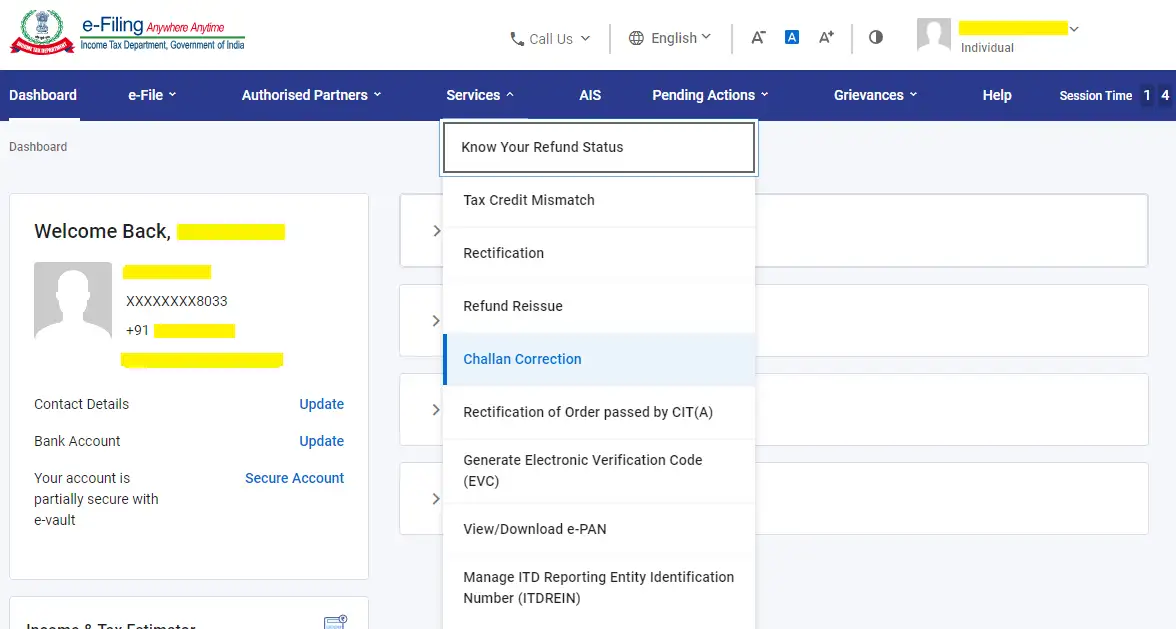Click the user profile avatar in header
The height and width of the screenshot is (629, 1176).
(x=933, y=36)
